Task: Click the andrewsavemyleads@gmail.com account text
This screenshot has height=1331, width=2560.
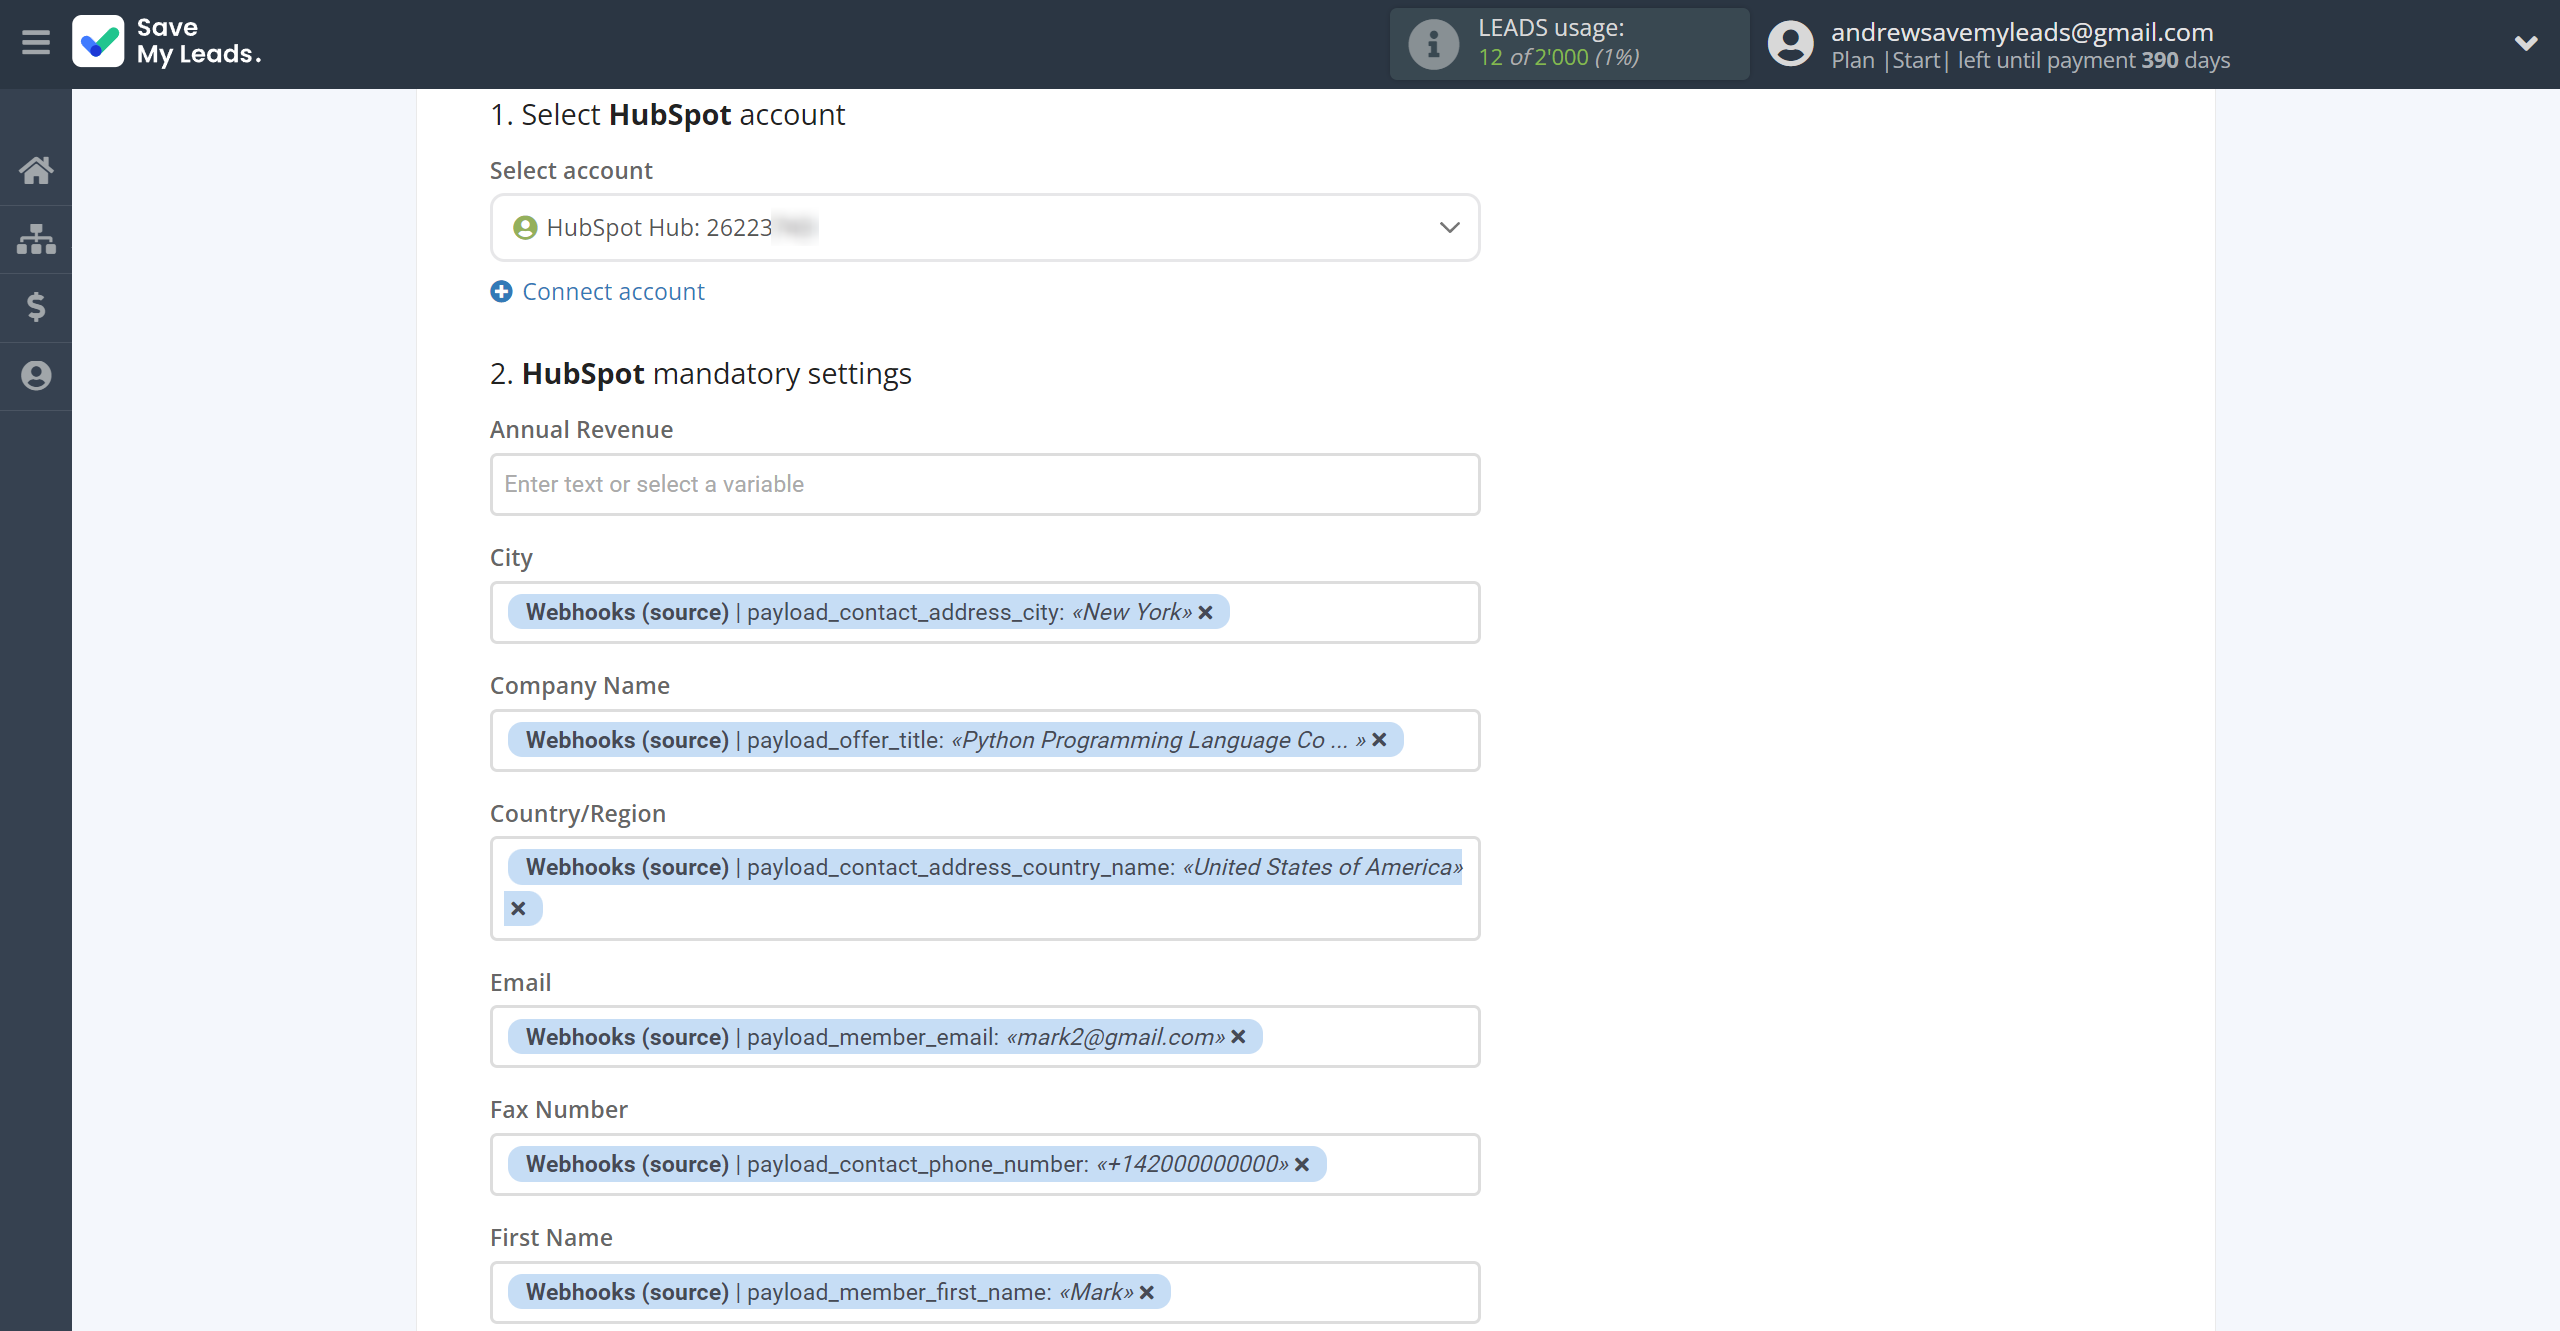Action: point(2022,32)
